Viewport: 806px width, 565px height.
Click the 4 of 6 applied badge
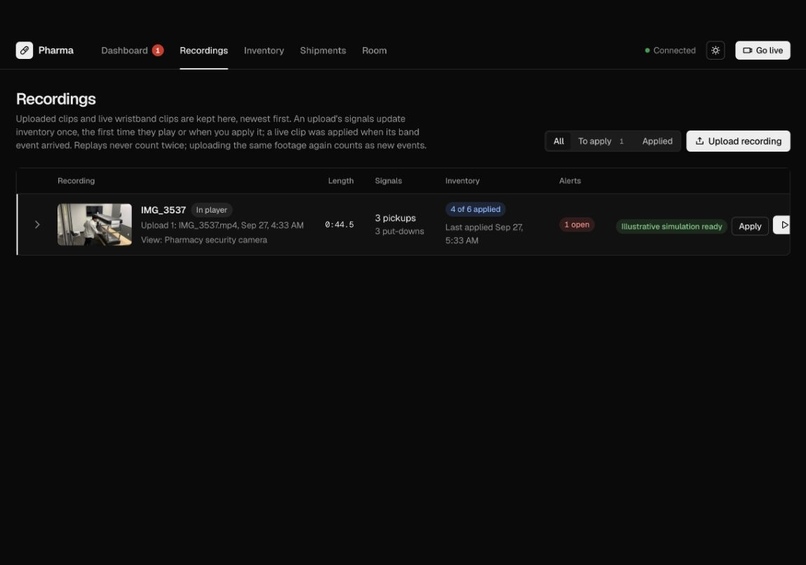pos(475,209)
